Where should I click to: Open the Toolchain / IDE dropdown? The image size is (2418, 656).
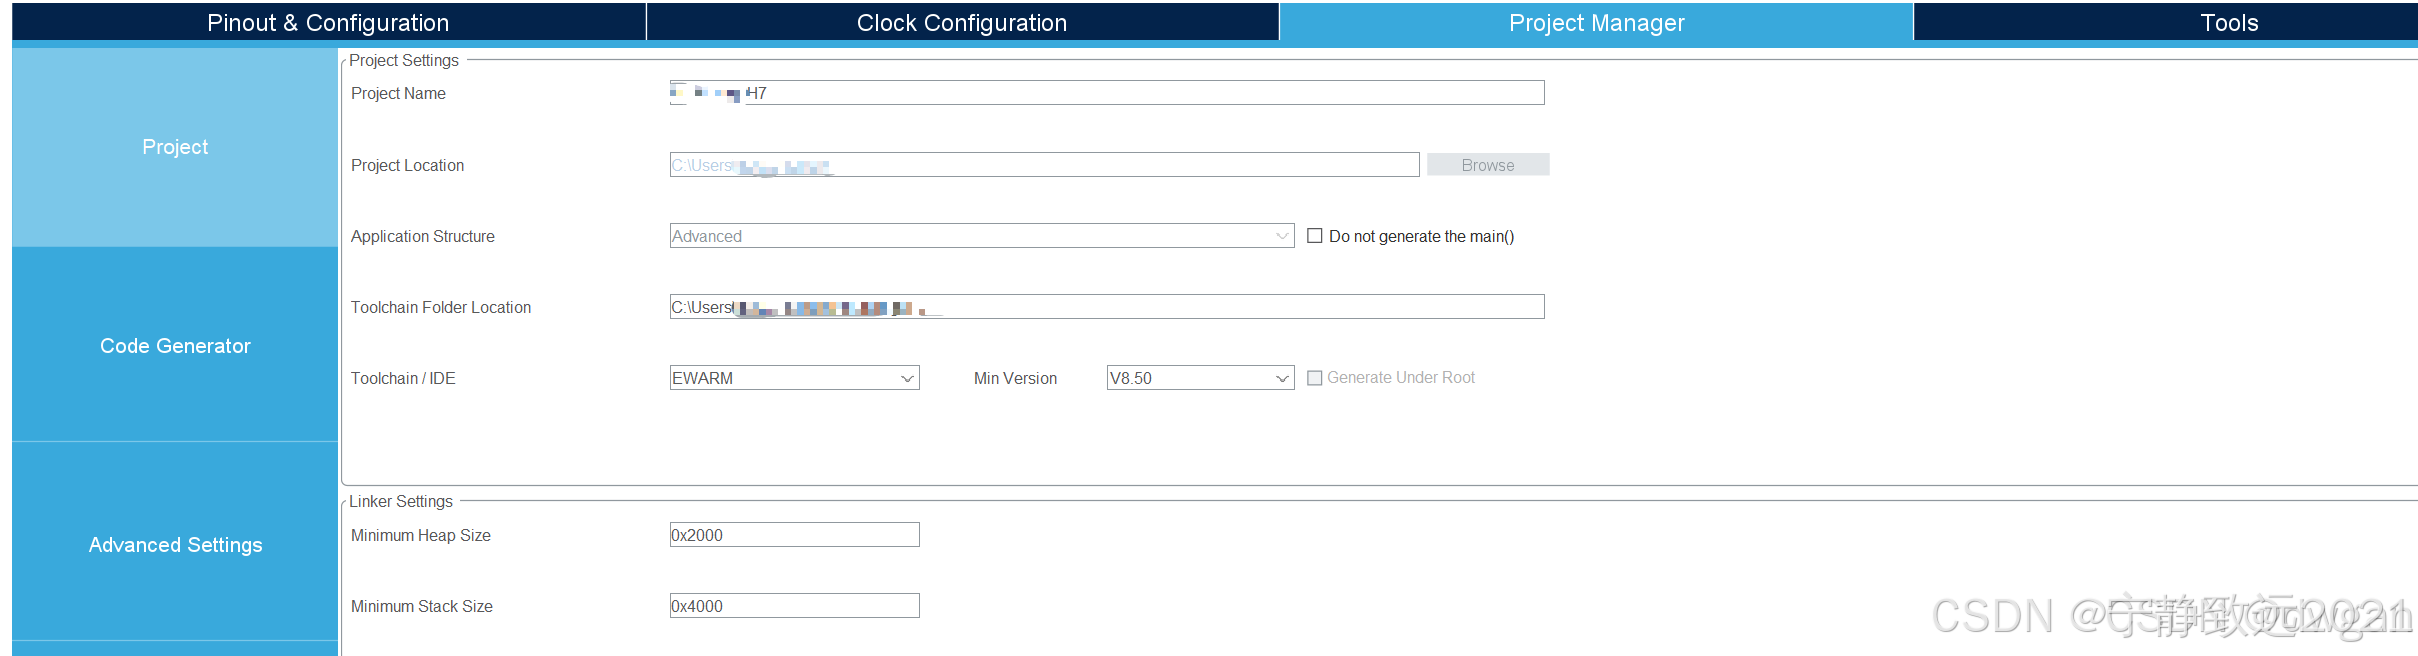794,378
